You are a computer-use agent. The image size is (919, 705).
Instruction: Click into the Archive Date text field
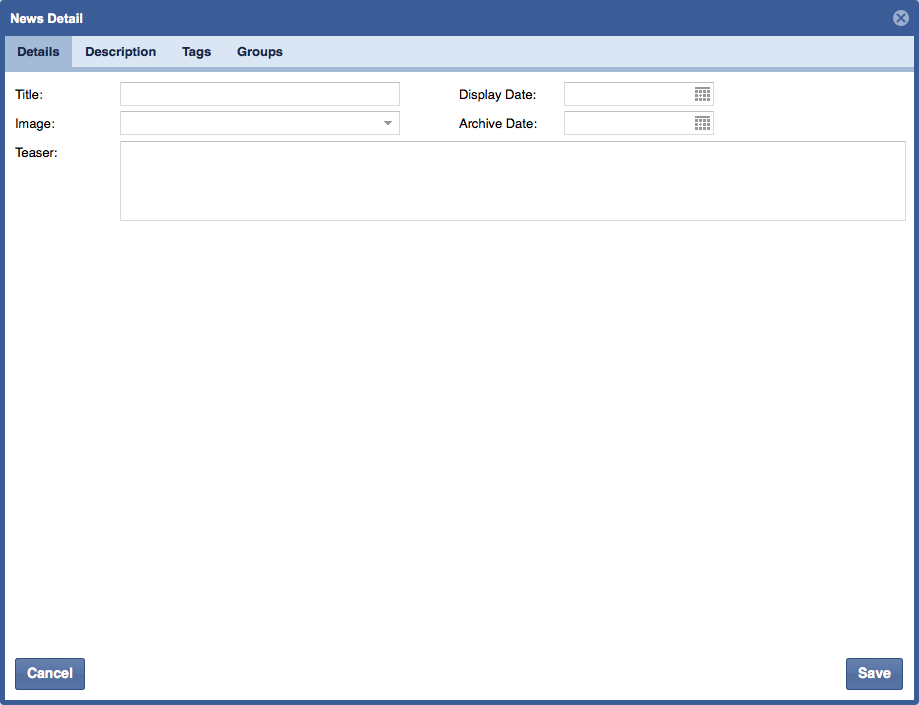coord(628,123)
